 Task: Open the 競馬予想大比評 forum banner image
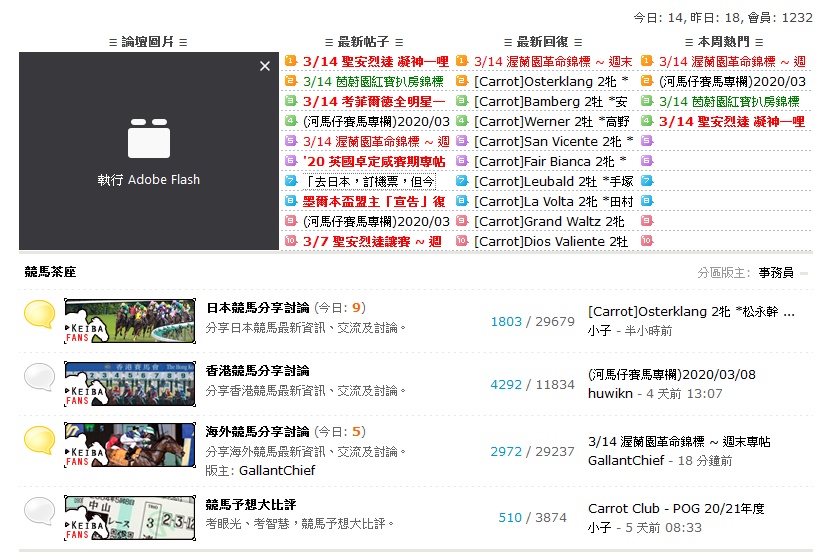129,517
